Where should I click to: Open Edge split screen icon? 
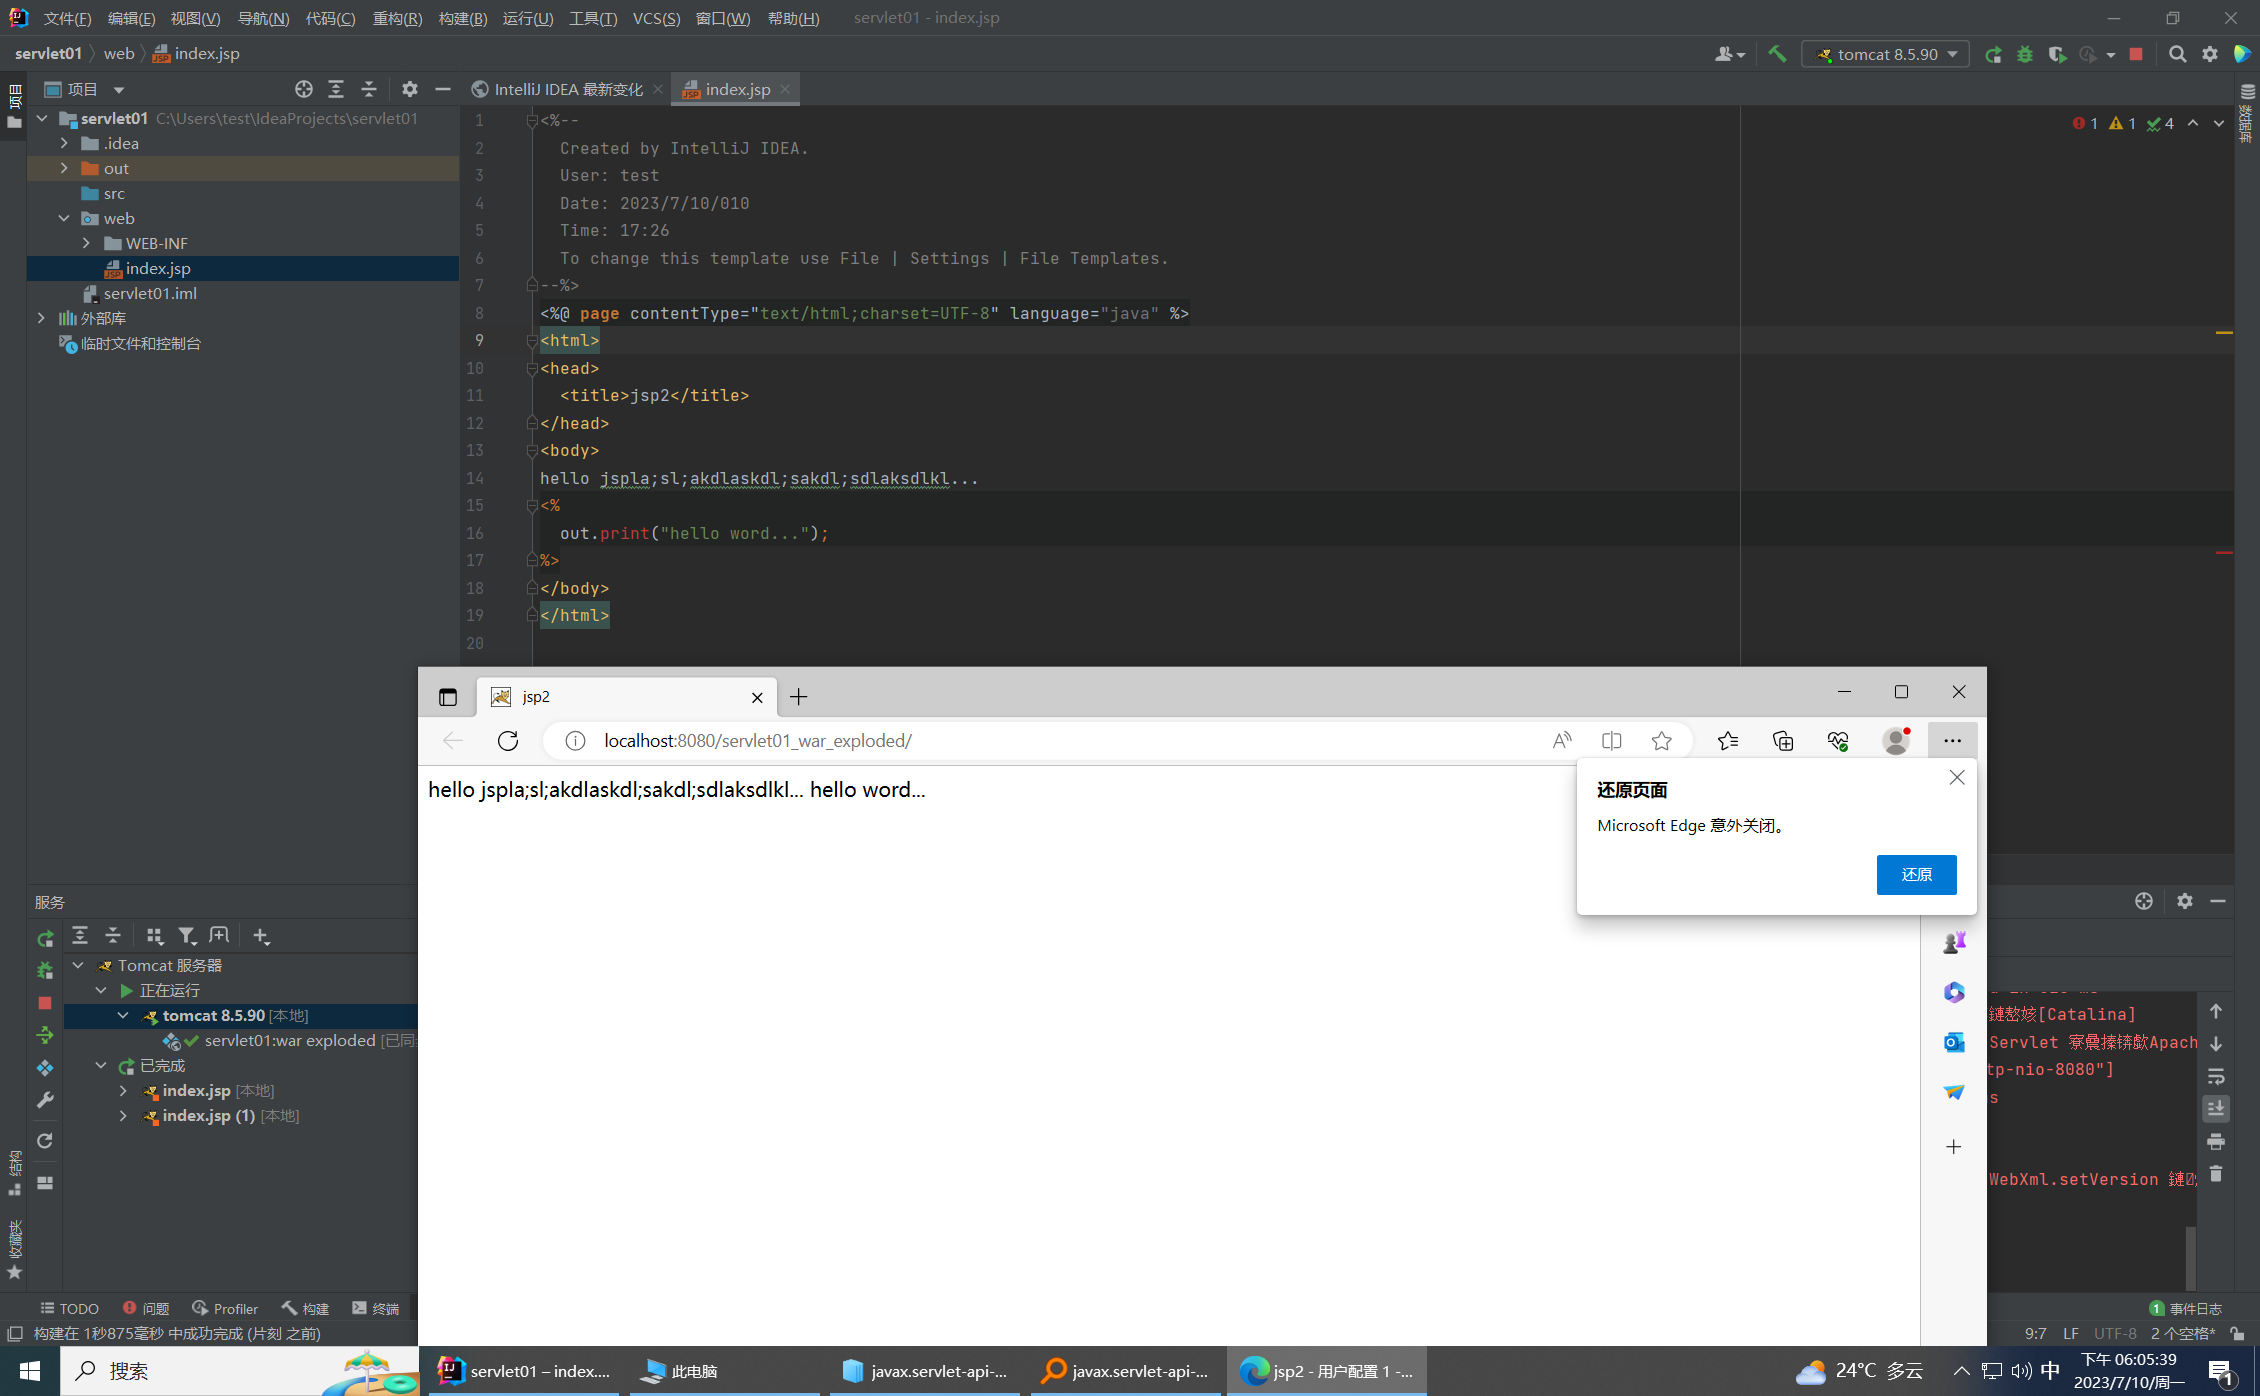coord(1611,741)
